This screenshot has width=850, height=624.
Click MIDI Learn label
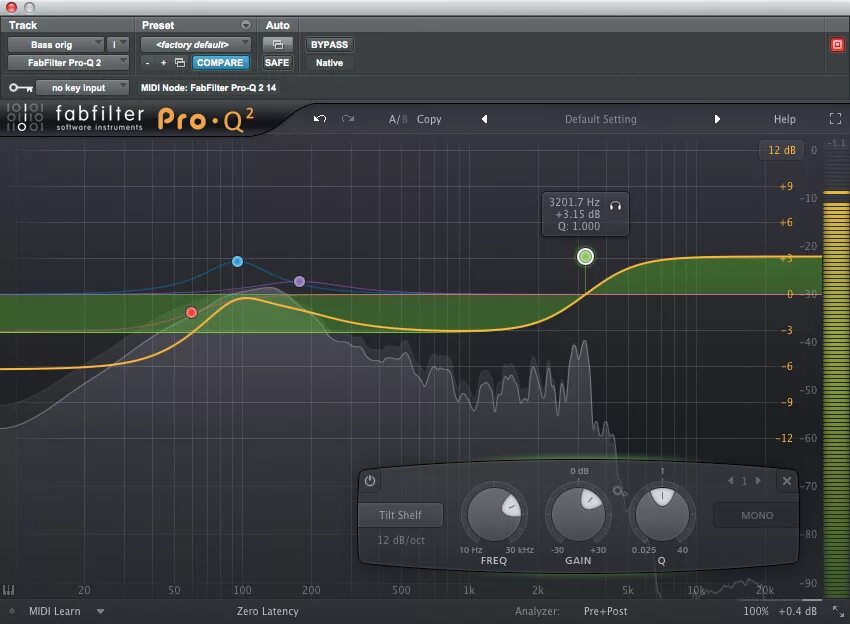[x=55, y=611]
